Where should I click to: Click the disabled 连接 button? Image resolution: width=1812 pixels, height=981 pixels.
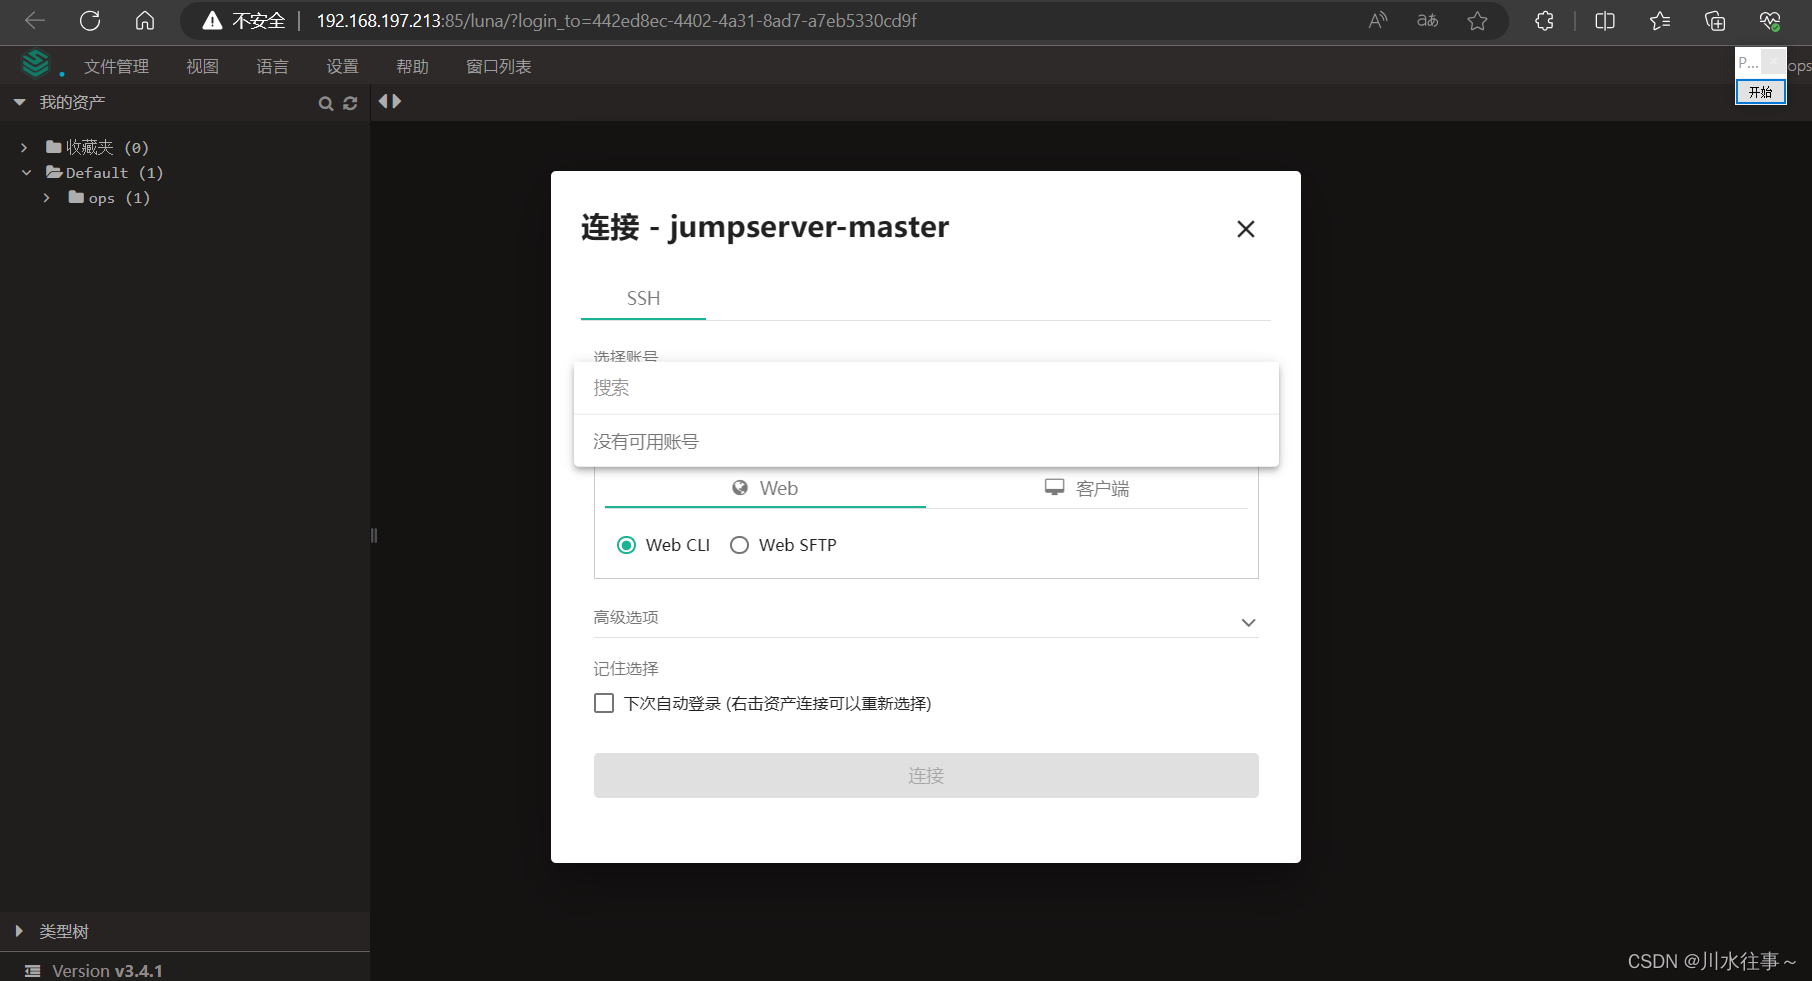pyautogui.click(x=926, y=775)
